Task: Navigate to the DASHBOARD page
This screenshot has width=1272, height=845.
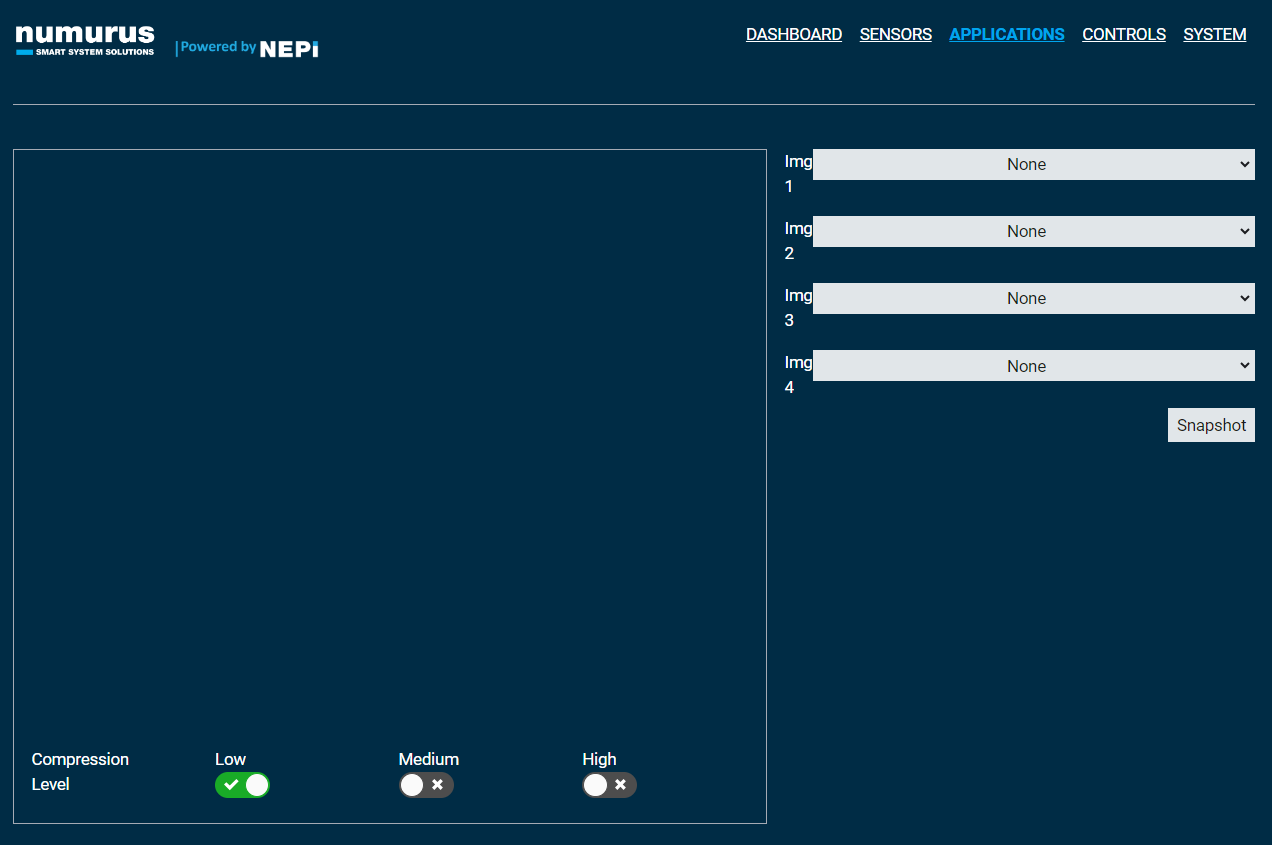Action: [x=794, y=34]
